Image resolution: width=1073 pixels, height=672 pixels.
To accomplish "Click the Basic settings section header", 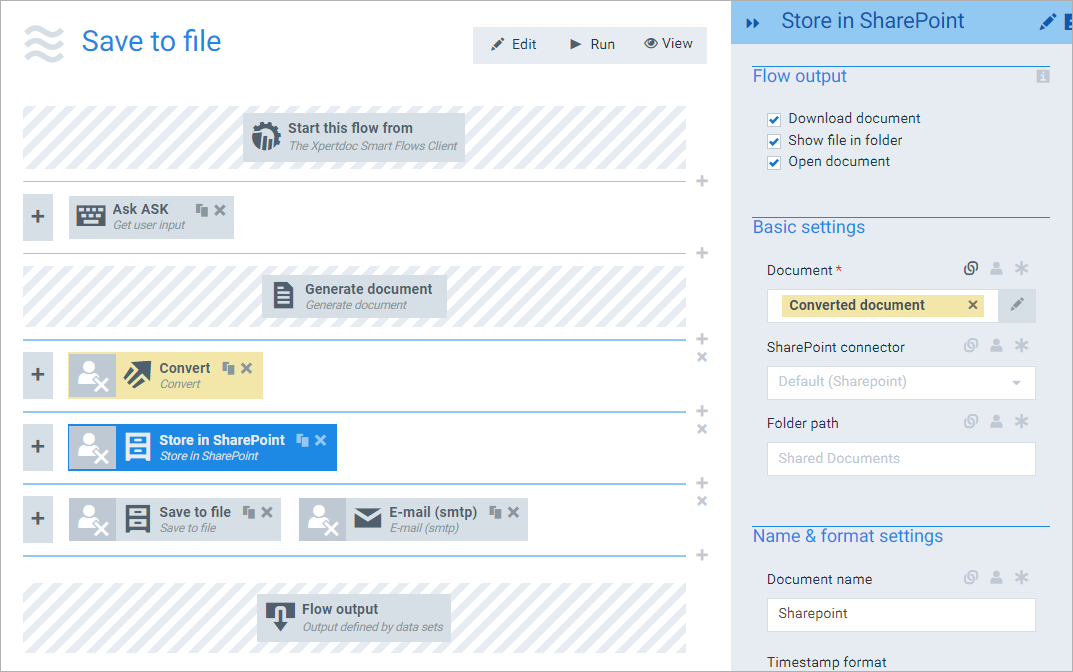I will coord(809,227).
